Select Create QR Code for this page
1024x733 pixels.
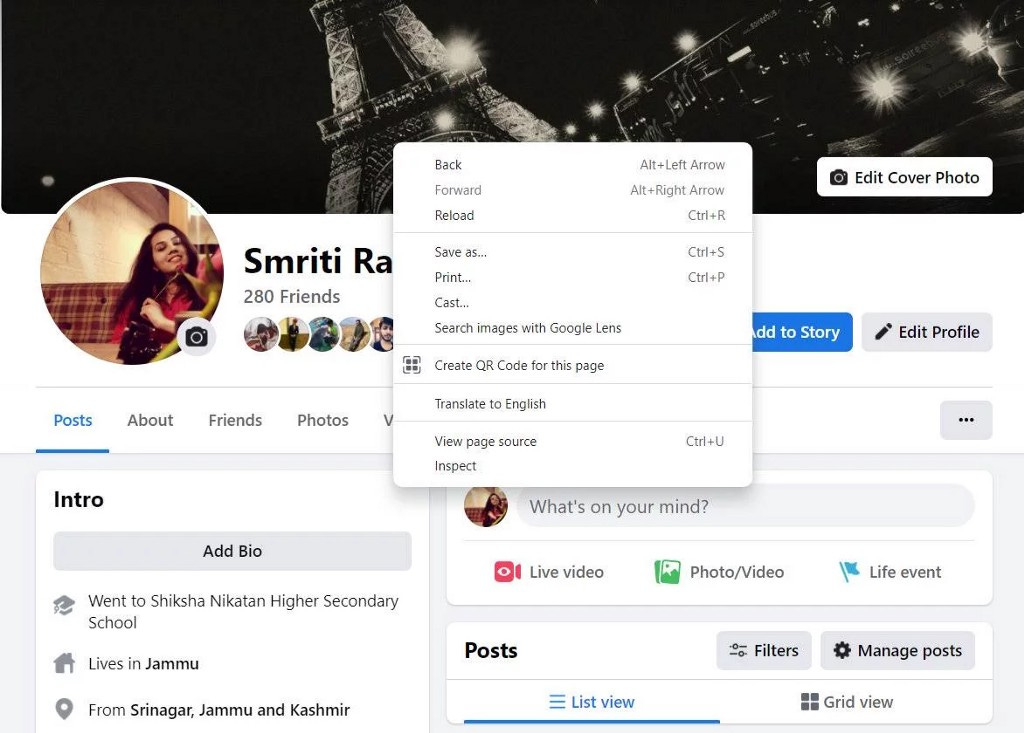(x=573, y=365)
